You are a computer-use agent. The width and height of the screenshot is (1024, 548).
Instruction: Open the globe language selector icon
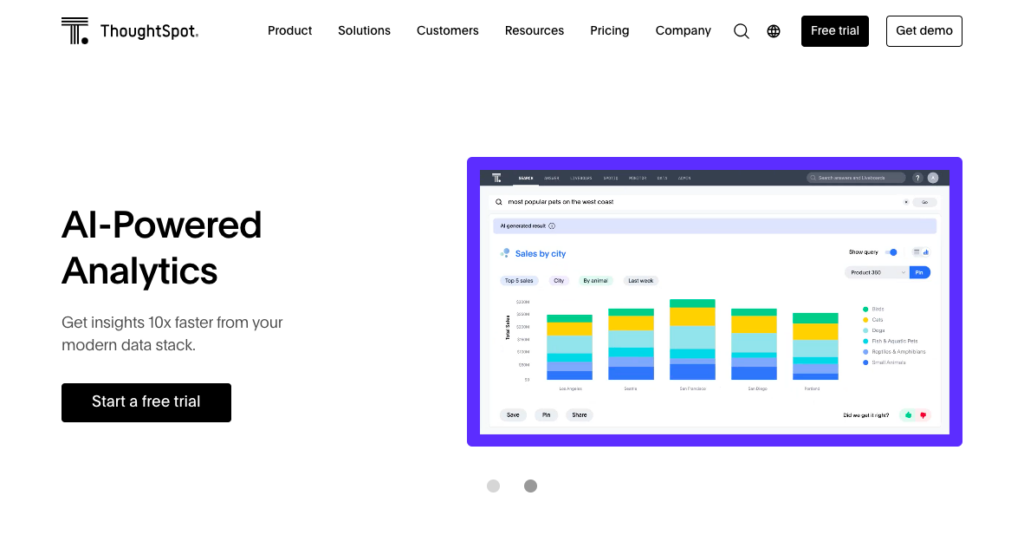773,31
